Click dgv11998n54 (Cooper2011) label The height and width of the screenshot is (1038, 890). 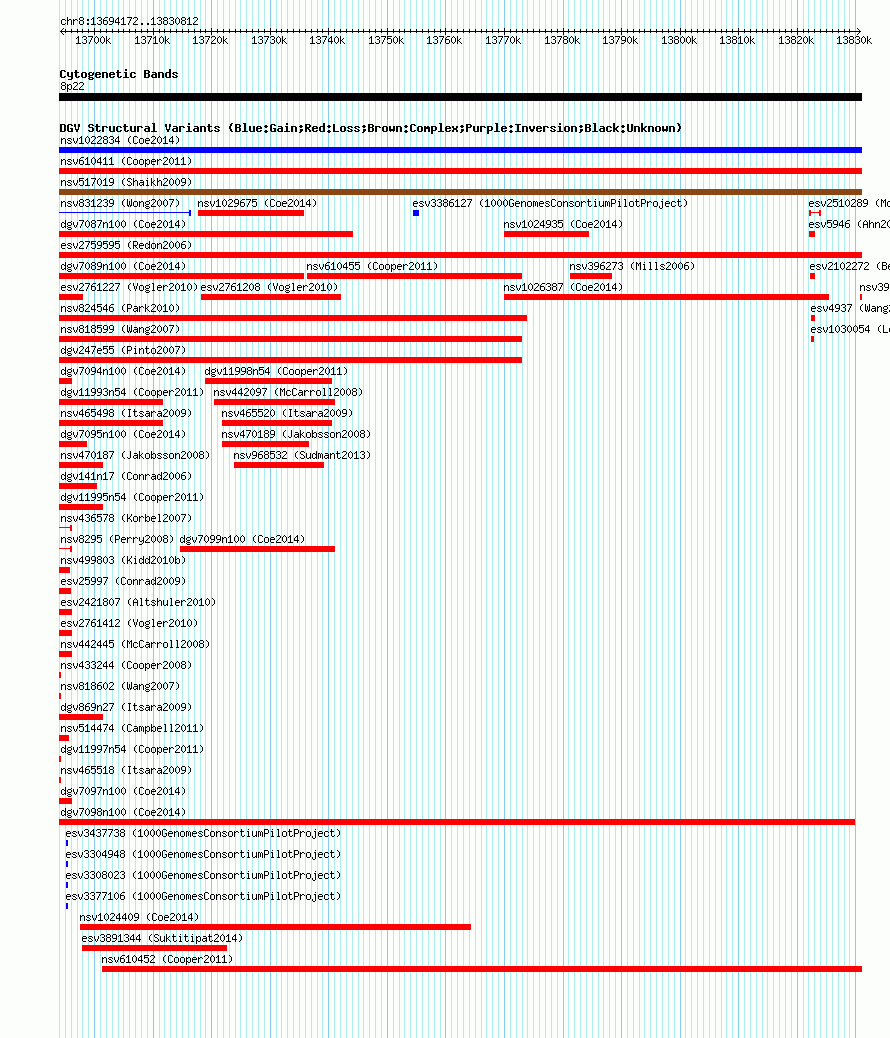point(276,371)
